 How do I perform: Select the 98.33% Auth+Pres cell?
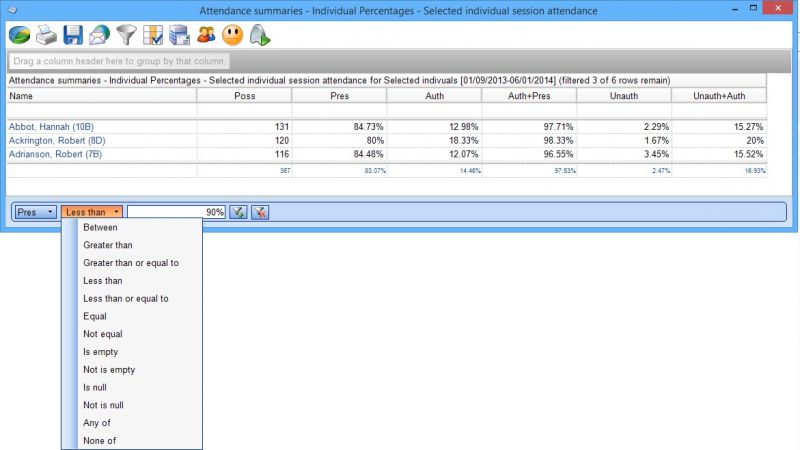tap(529, 140)
